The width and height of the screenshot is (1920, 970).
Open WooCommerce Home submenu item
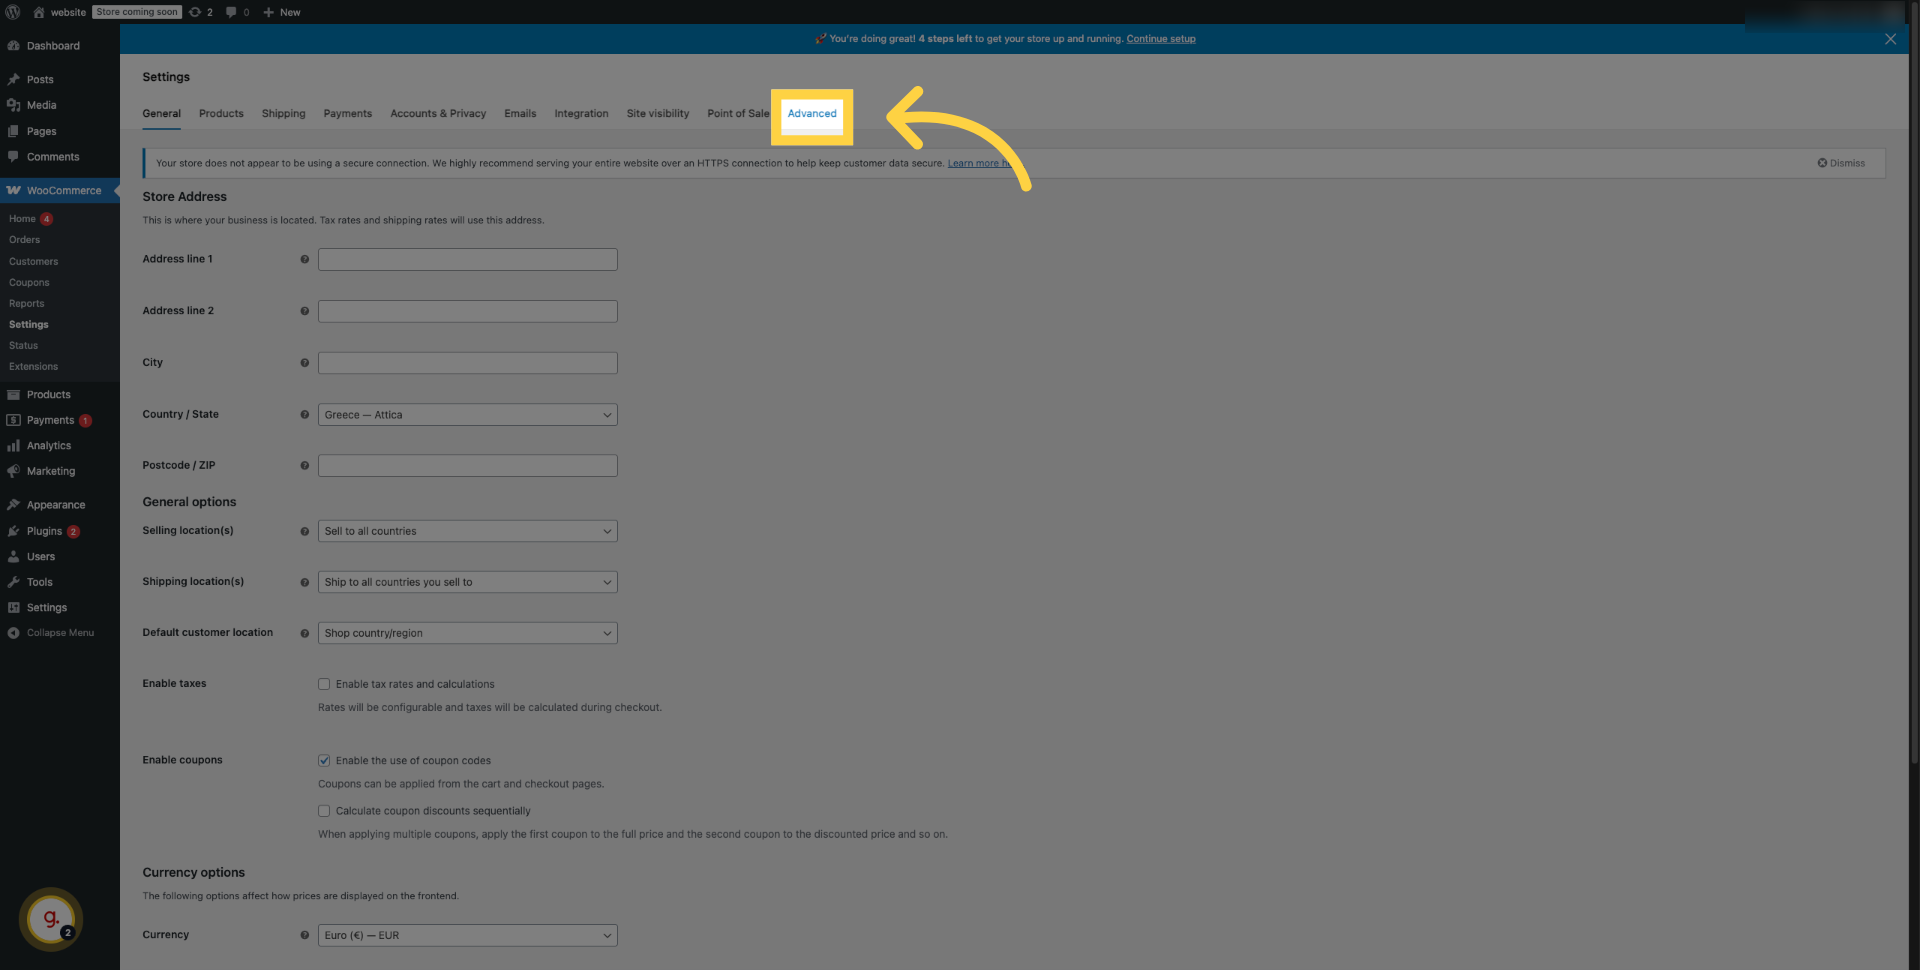pyautogui.click(x=22, y=219)
